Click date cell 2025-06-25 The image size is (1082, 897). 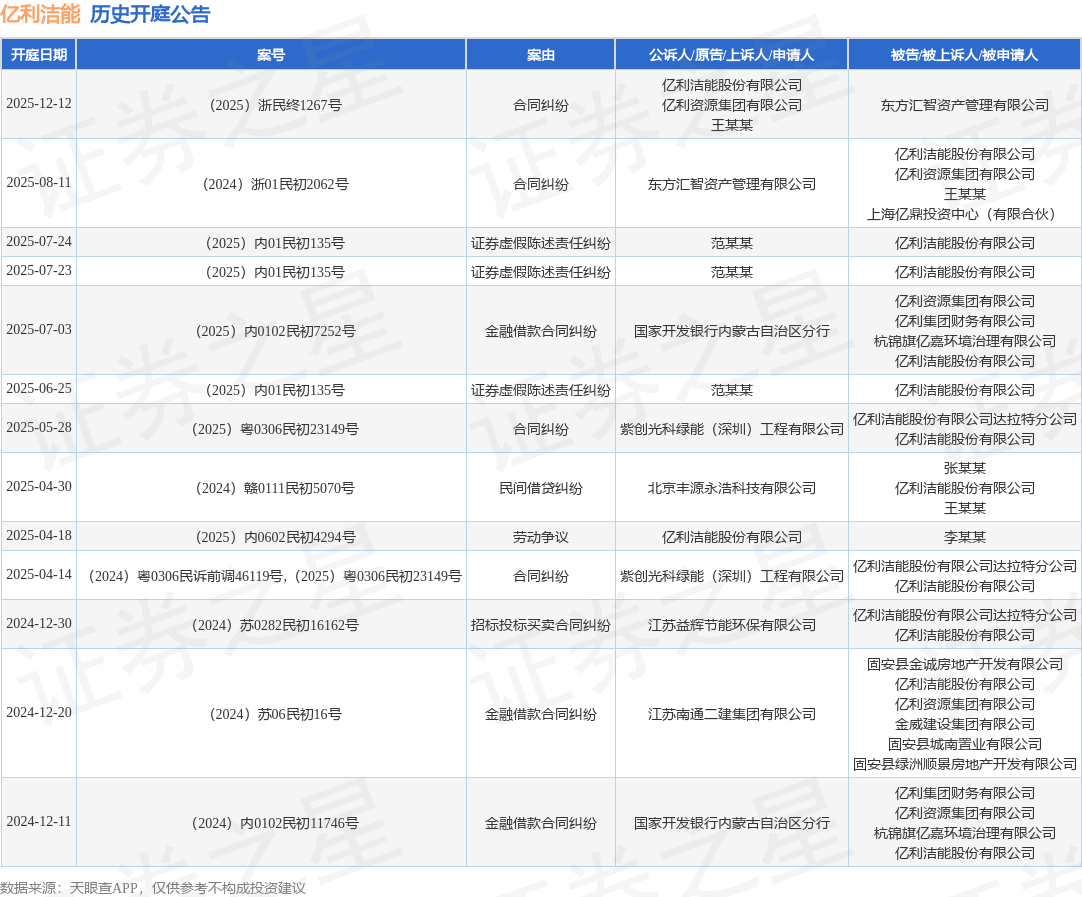pyautogui.click(x=39, y=388)
